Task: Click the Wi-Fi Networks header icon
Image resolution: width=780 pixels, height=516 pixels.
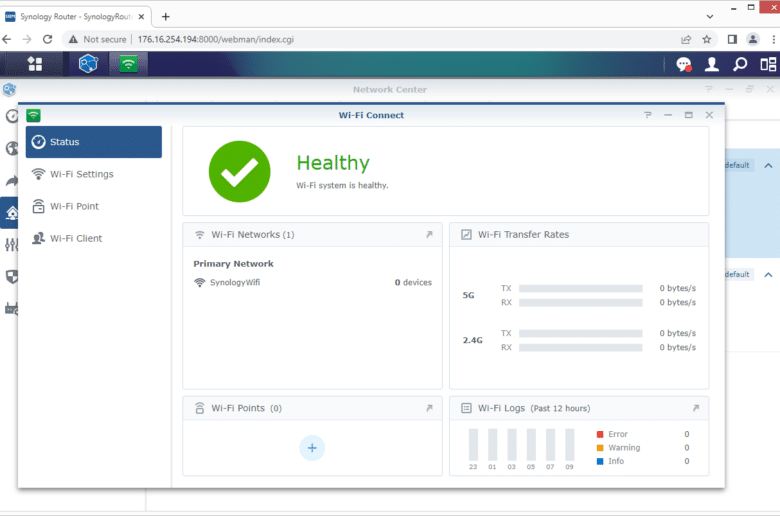Action: click(199, 234)
